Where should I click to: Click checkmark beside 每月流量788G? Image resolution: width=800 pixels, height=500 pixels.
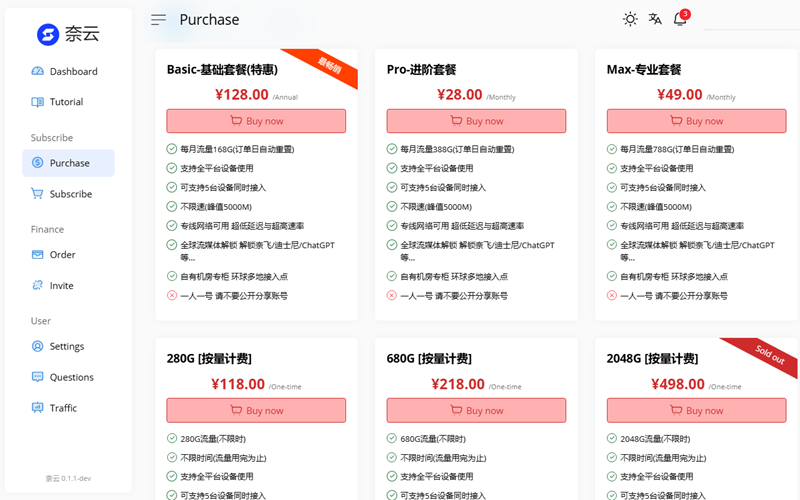(611, 149)
